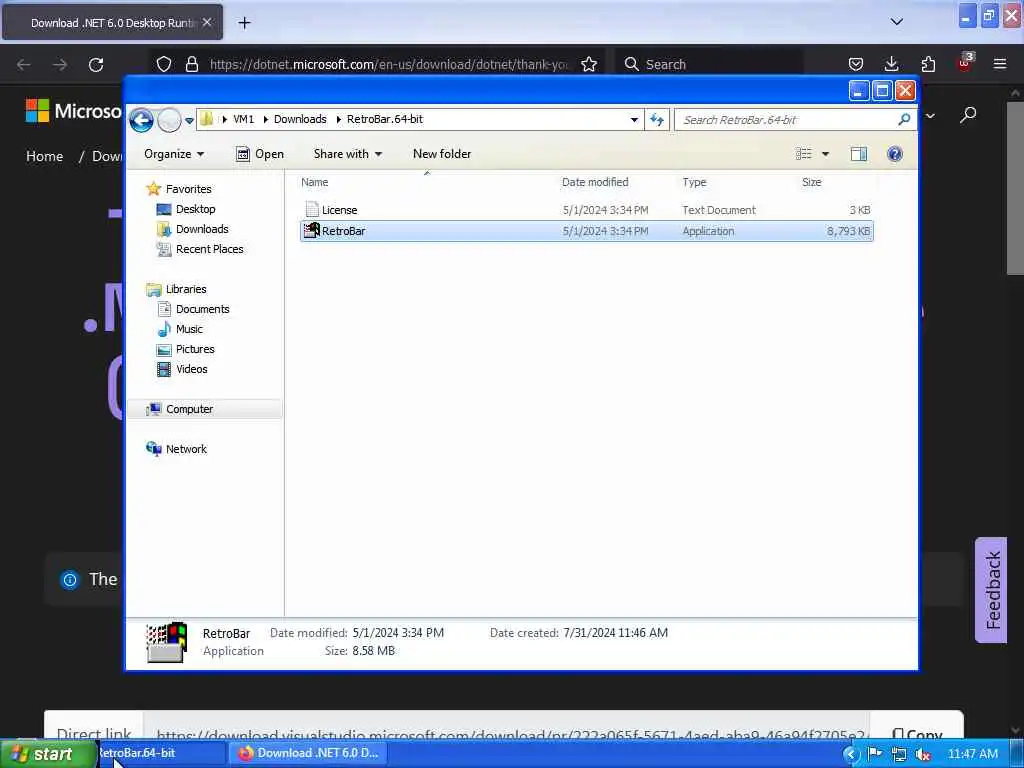Switch to Download .NET 6.0 taskbar button

[309, 753]
